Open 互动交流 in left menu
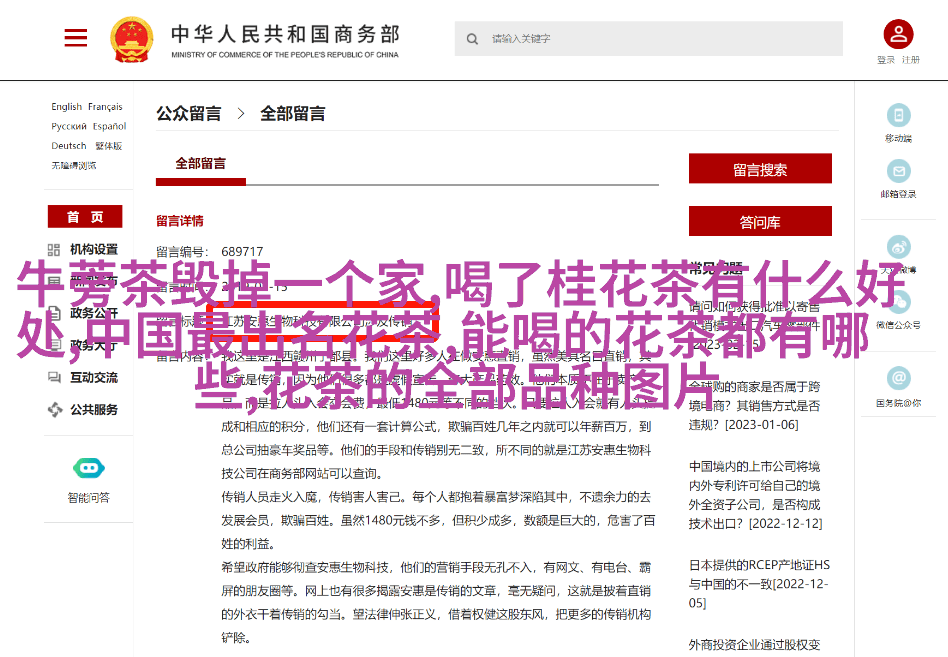 (93, 377)
